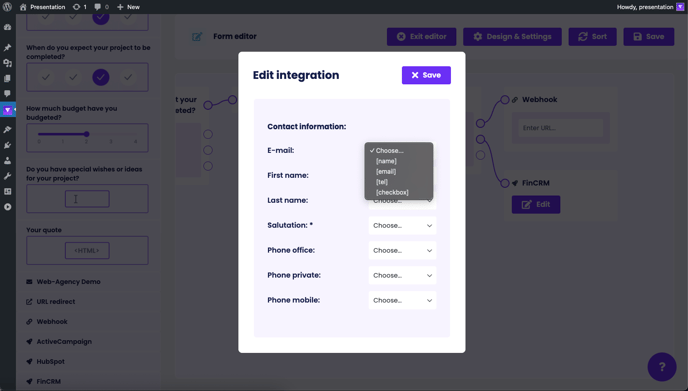Open the Media sidebar icon
This screenshot has width=688, height=391.
click(7, 63)
